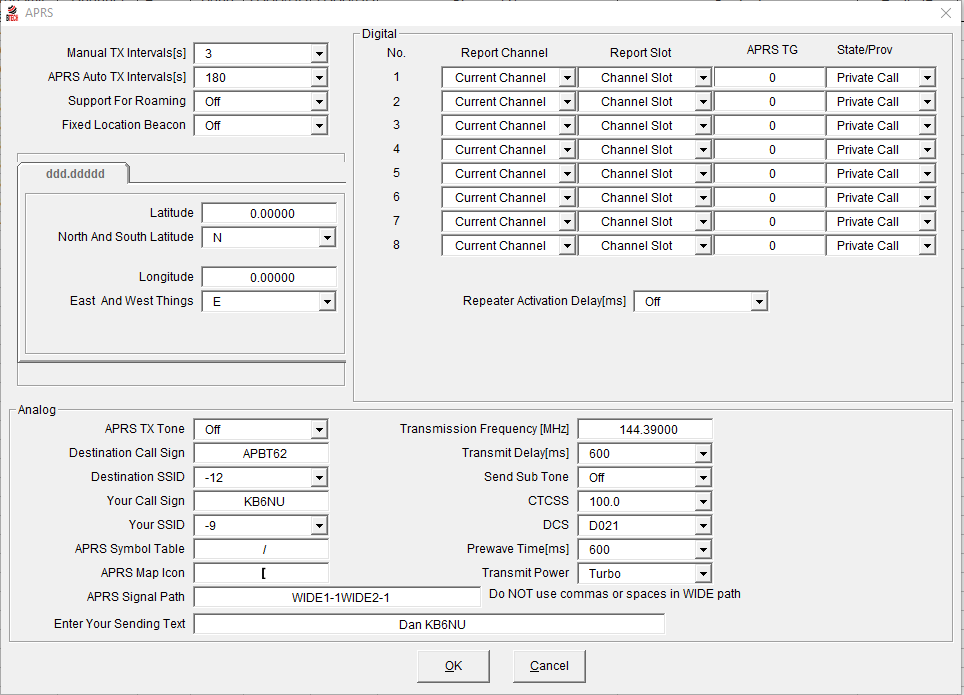Expand Report Slot dropdown for row 3
Image resolution: width=964 pixels, height=695 pixels.
[x=703, y=126]
